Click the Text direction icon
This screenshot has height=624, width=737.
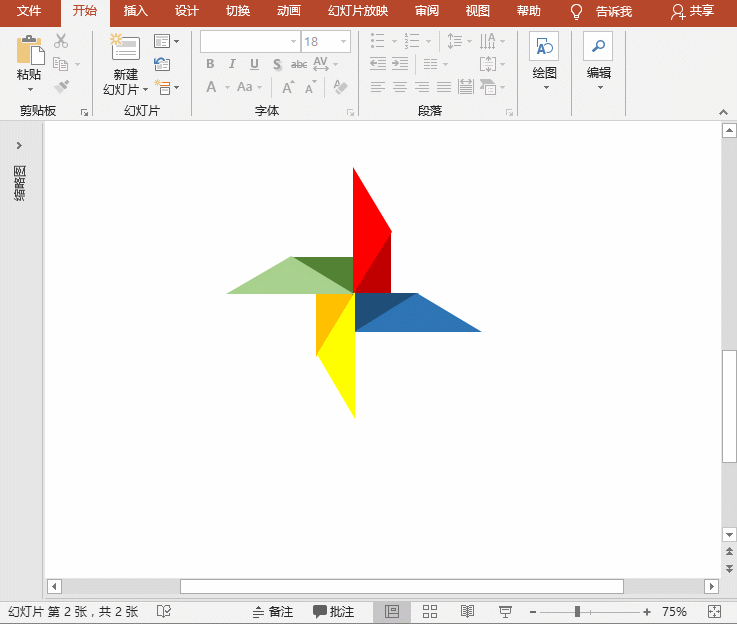[487, 41]
